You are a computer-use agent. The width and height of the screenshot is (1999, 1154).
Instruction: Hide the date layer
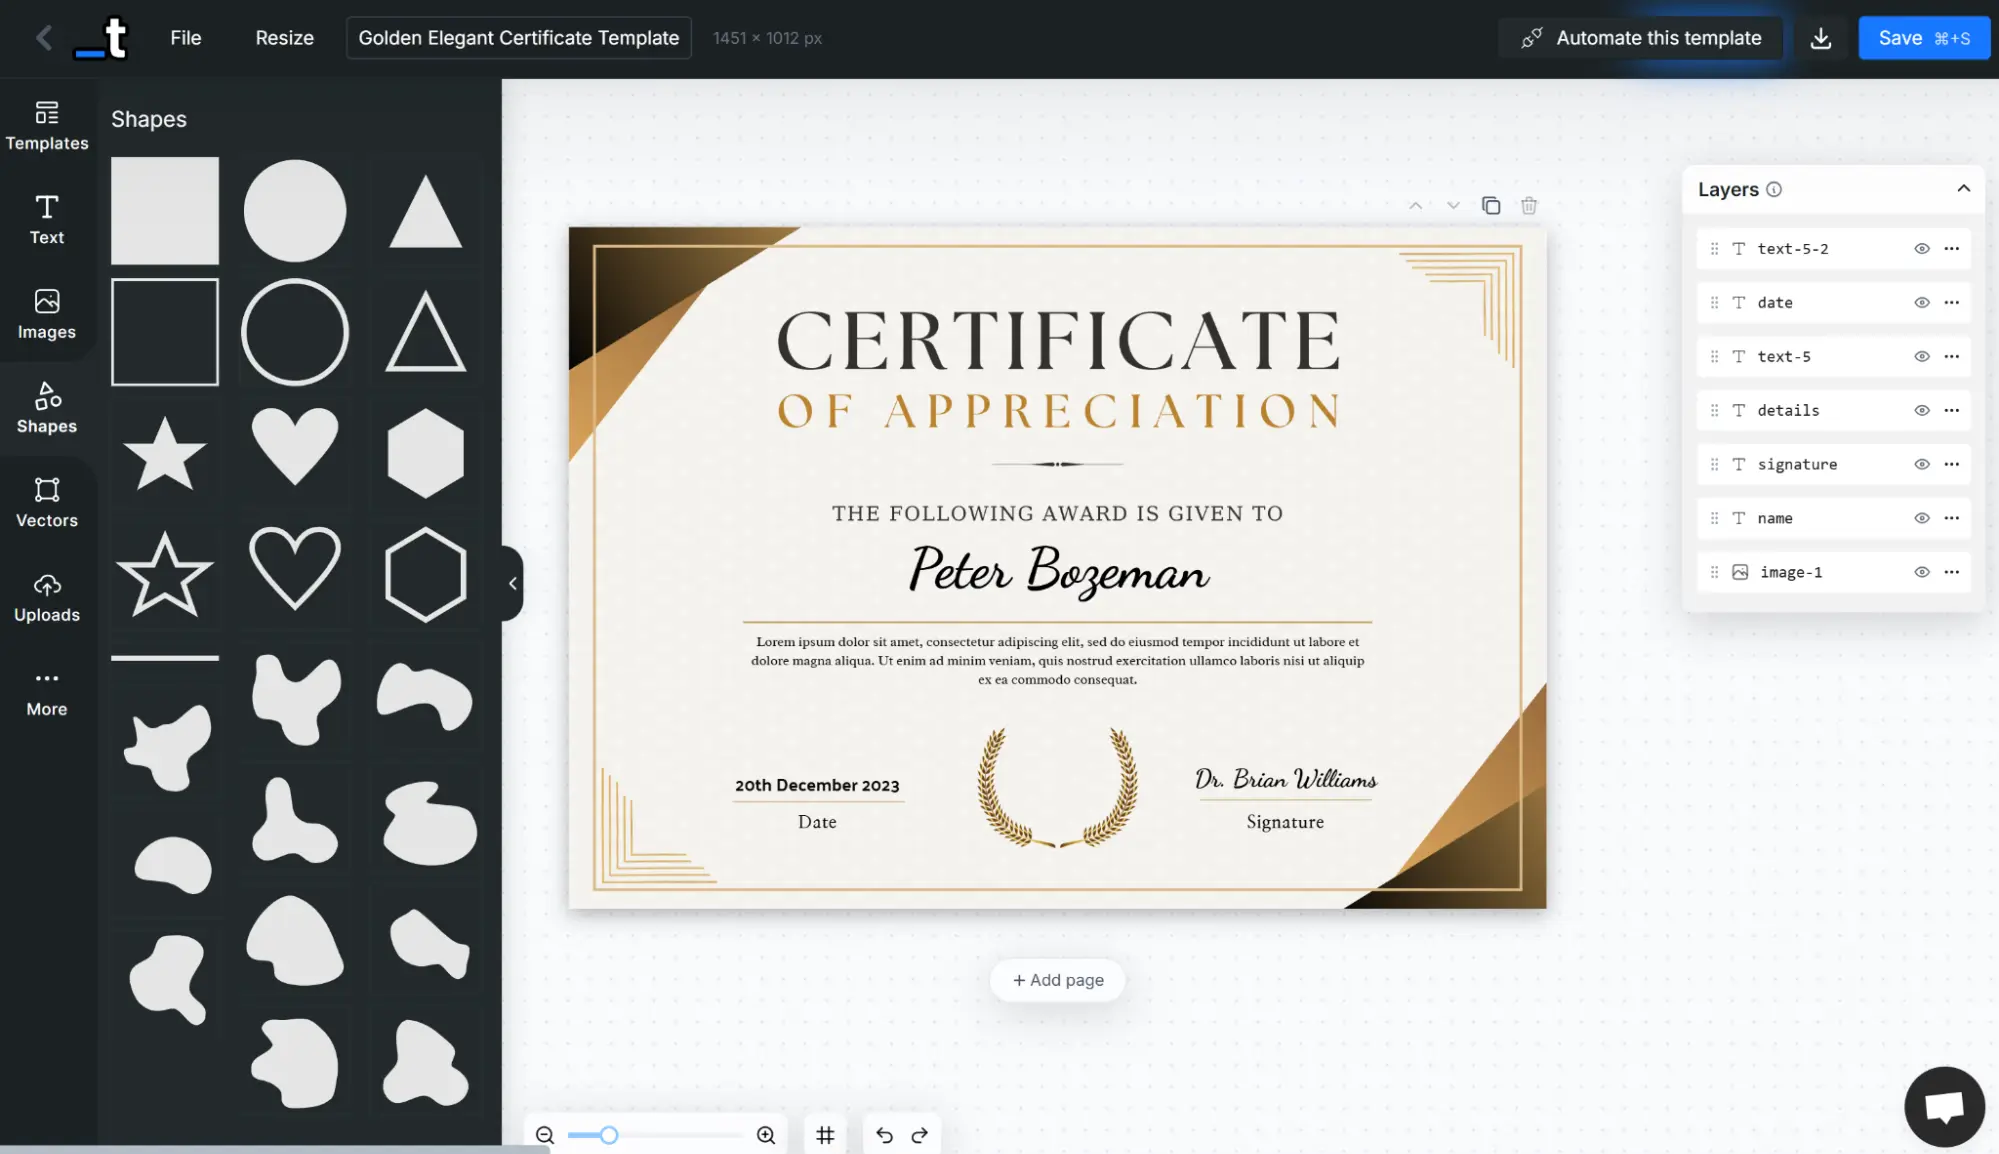click(x=1921, y=302)
